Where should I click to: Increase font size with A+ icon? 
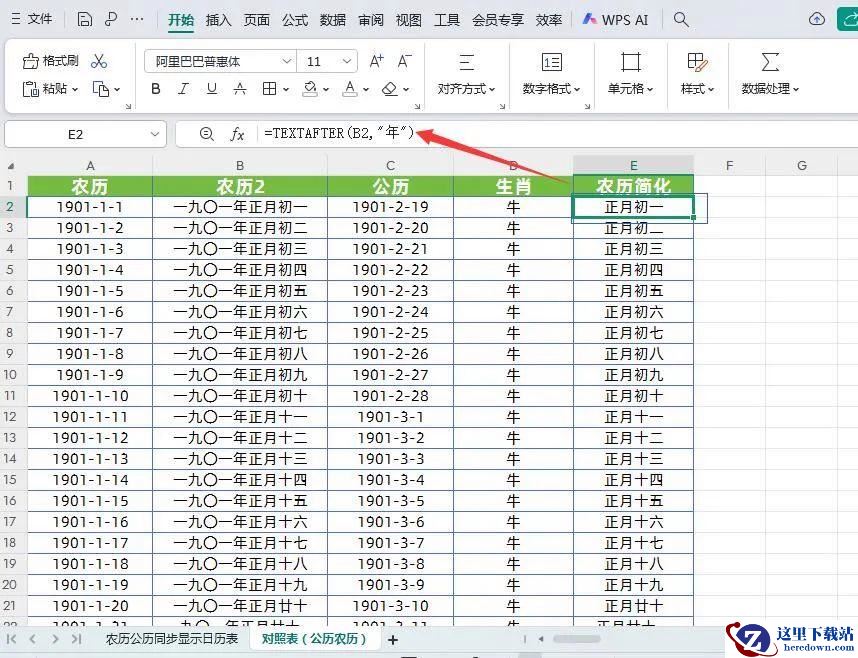click(x=376, y=61)
